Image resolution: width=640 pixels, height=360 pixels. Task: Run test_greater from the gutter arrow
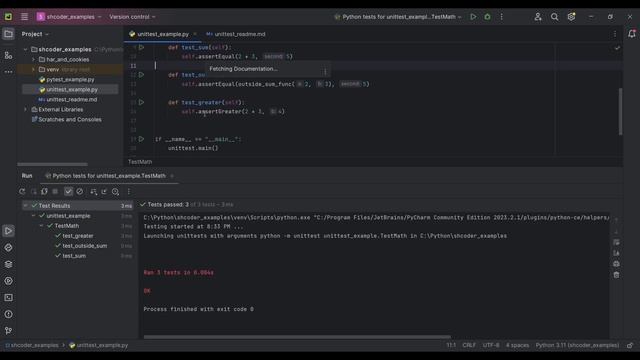[141, 102]
